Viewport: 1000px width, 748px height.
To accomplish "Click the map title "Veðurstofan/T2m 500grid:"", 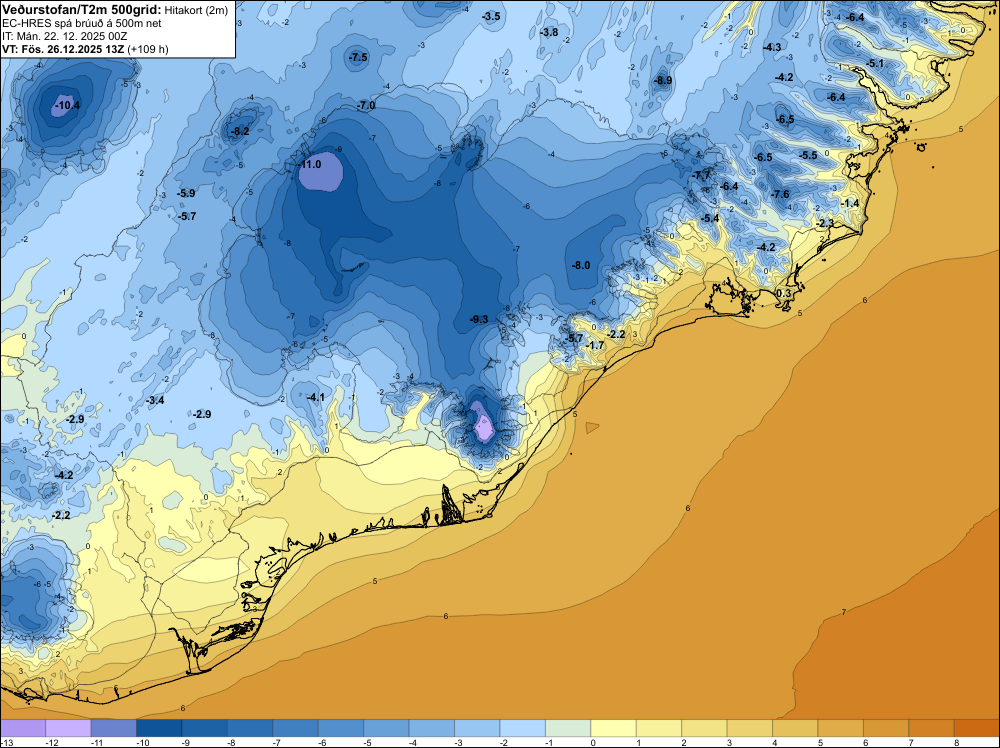I will tap(82, 10).
